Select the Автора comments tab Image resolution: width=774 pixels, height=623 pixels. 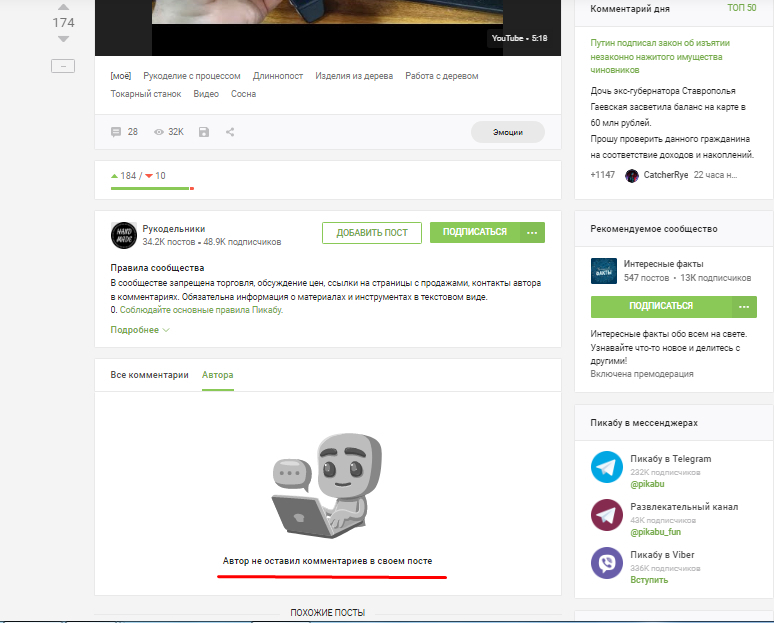coord(218,375)
